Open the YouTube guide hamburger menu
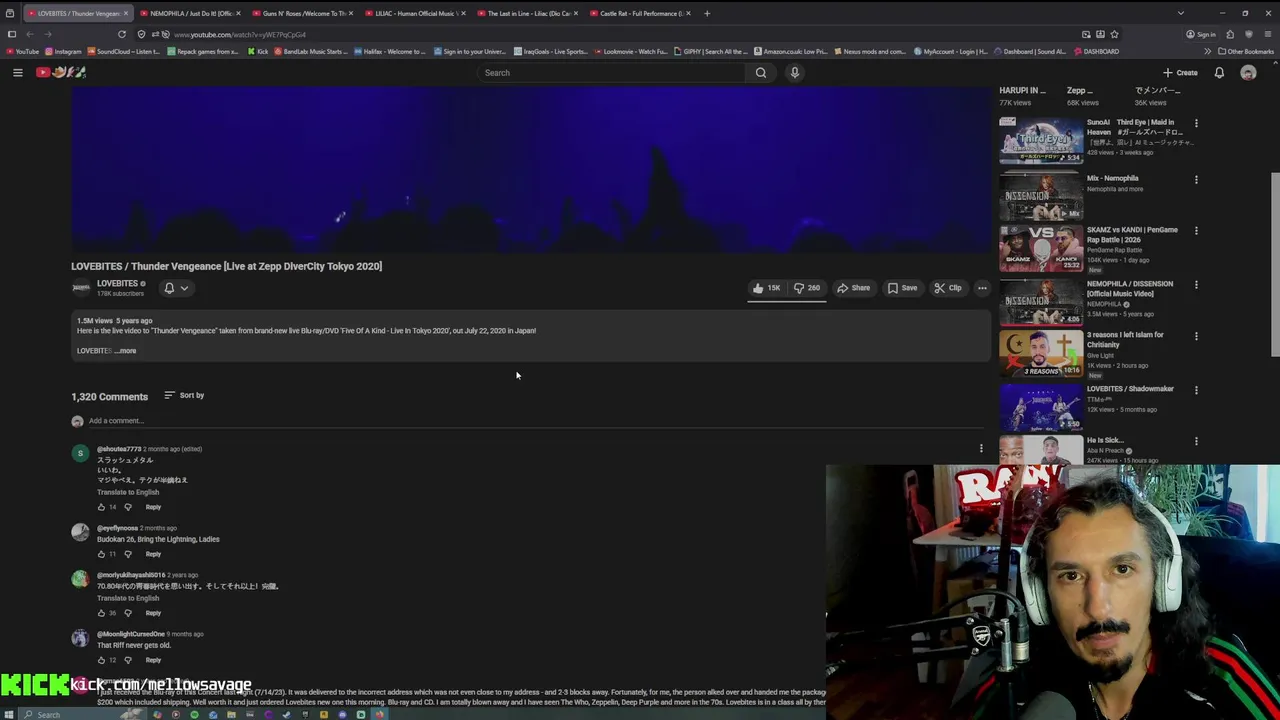The width and height of the screenshot is (1280, 720). coord(17,72)
